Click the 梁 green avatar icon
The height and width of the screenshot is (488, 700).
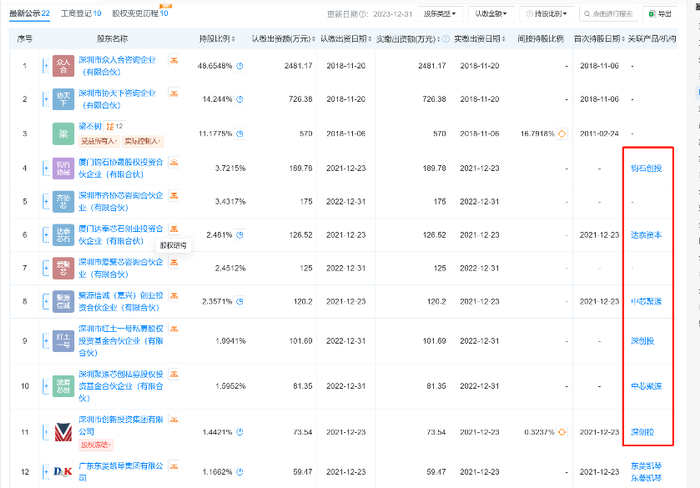pyautogui.click(x=63, y=132)
